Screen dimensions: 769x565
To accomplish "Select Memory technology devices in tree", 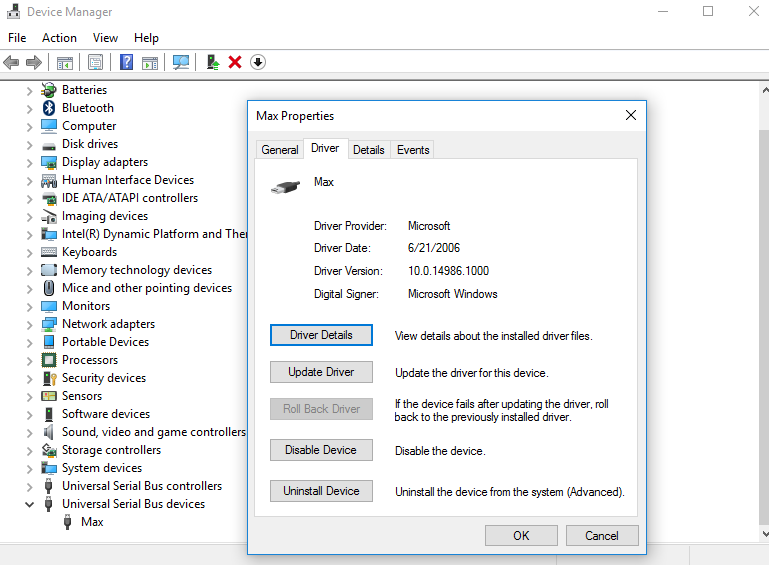I will click(x=137, y=270).
